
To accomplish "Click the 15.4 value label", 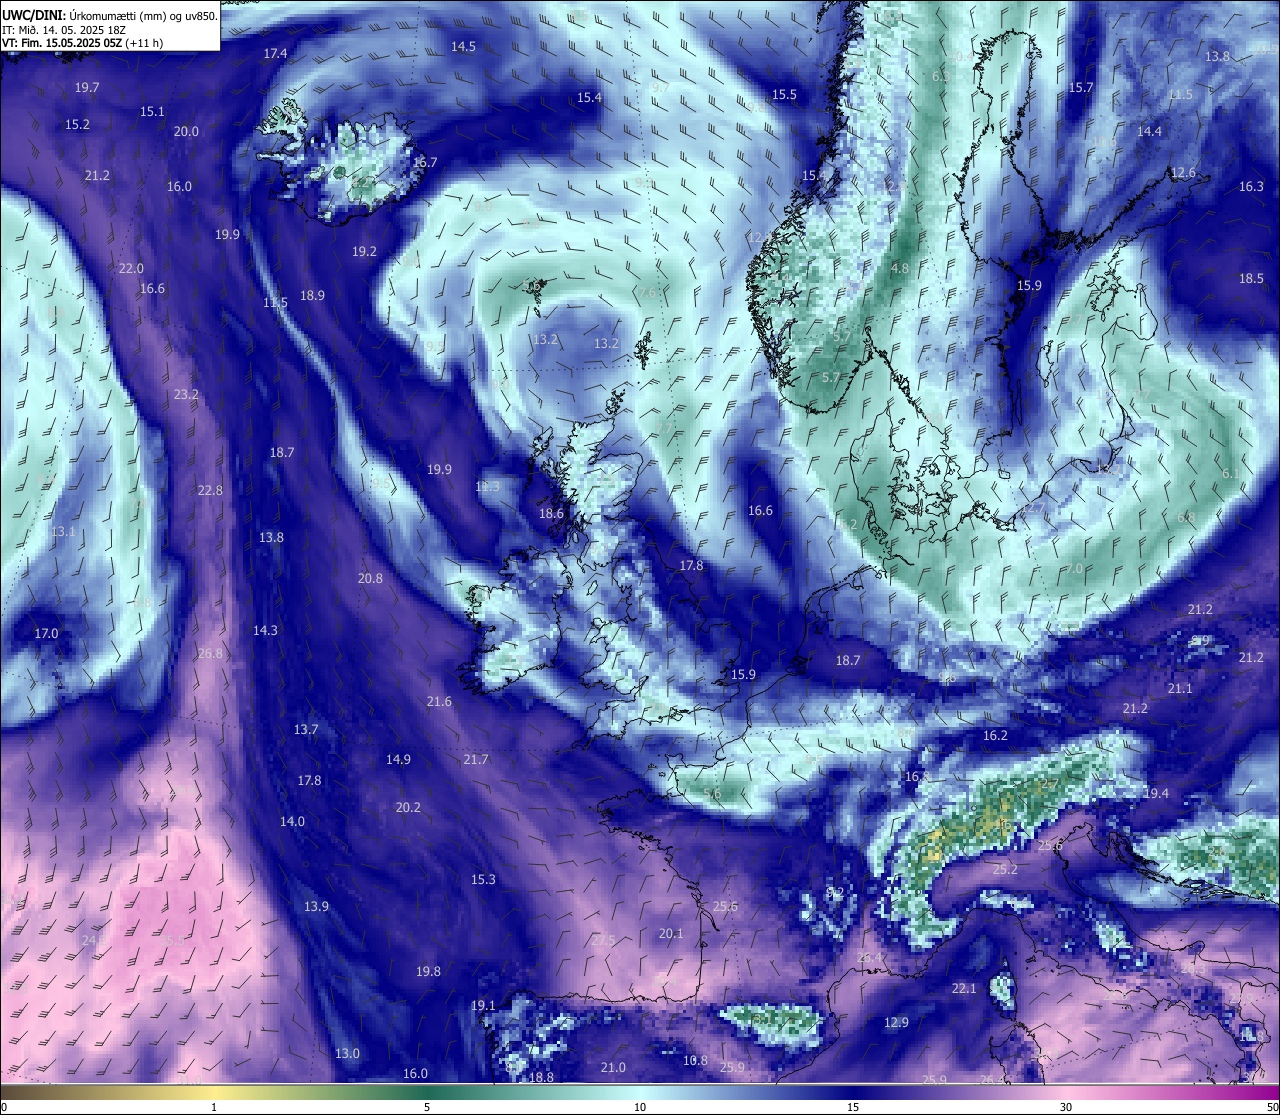I will (x=589, y=98).
